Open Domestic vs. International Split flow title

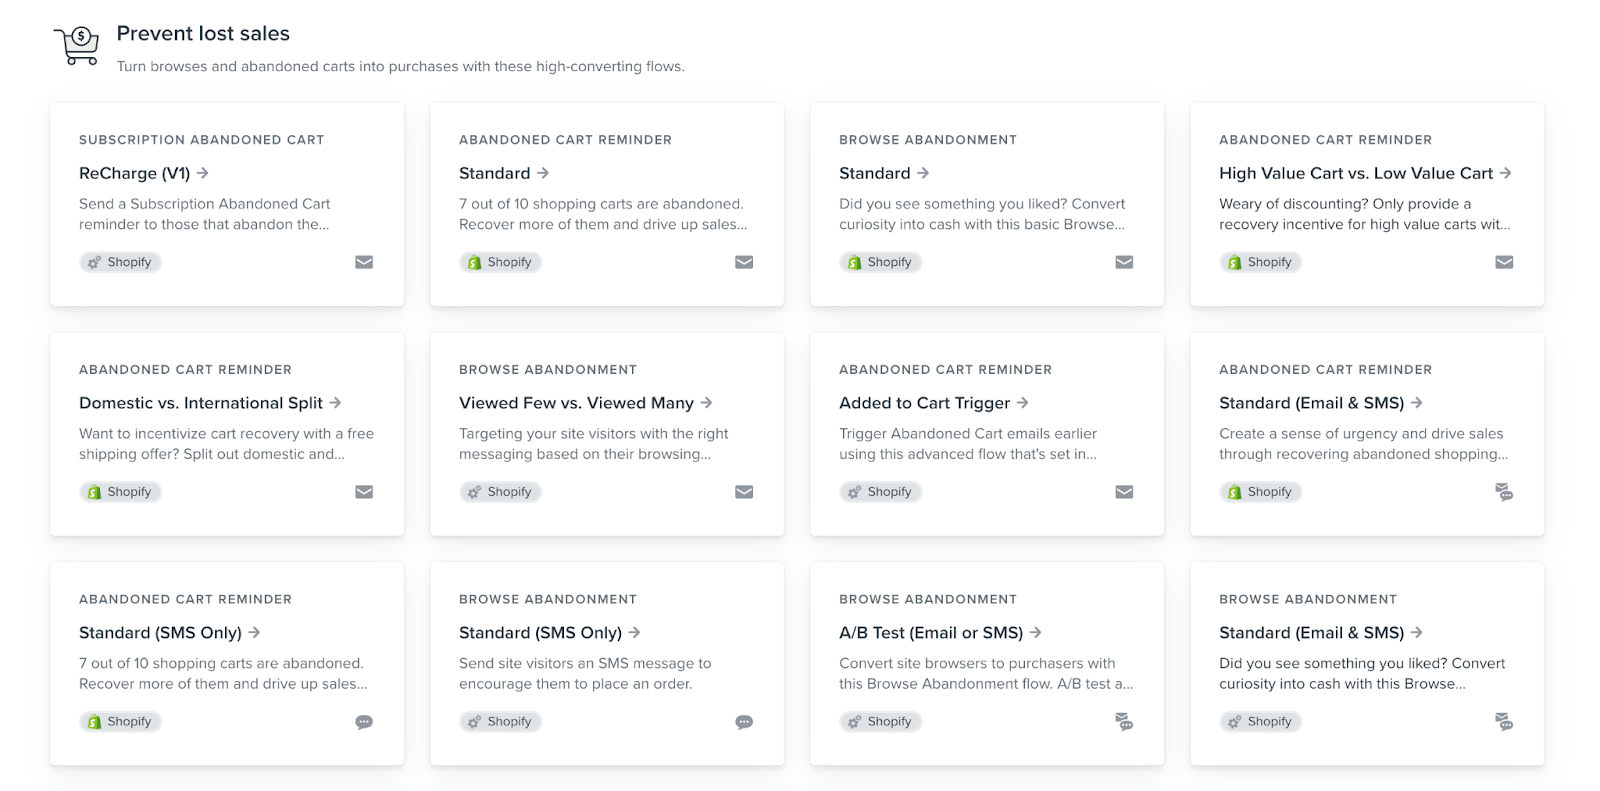click(x=201, y=403)
